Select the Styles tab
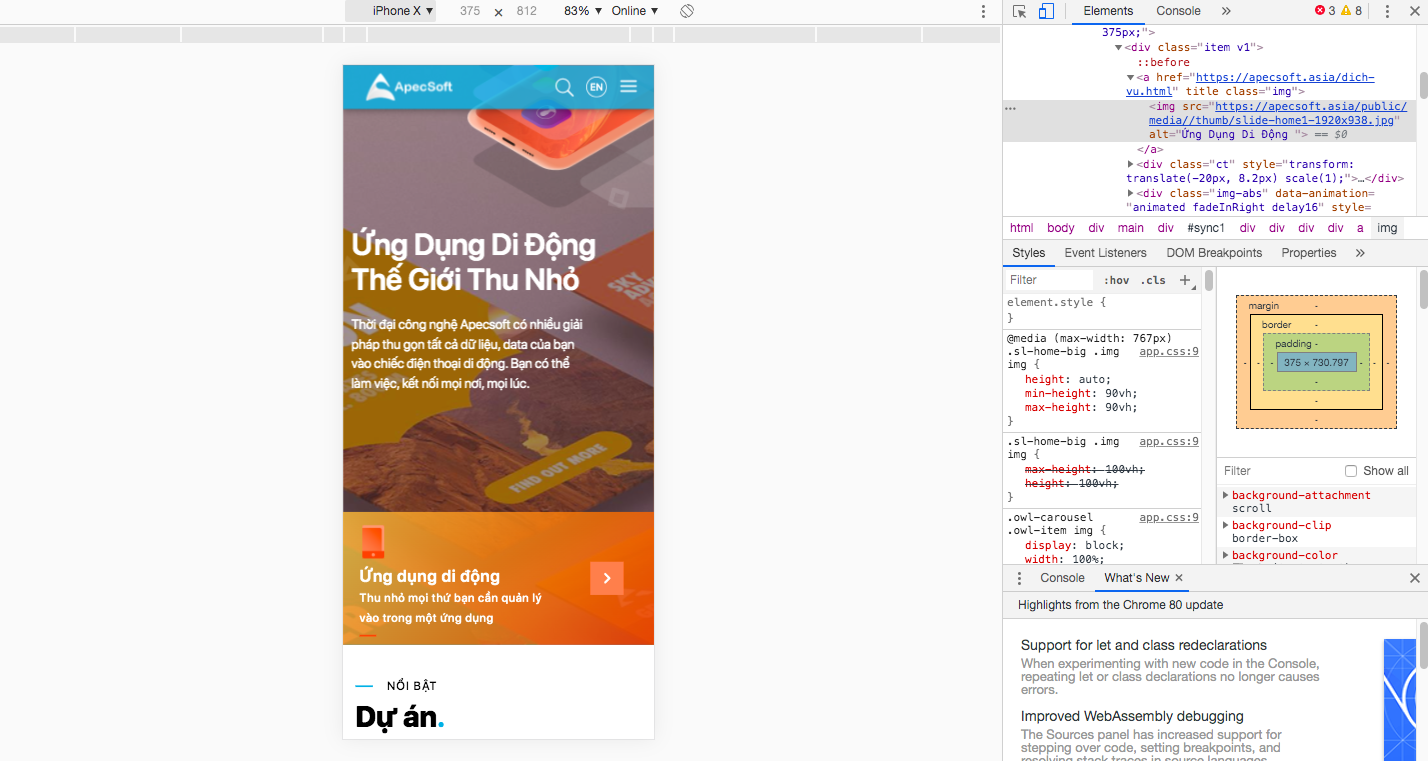The height and width of the screenshot is (761, 1428). pyautogui.click(x=1028, y=253)
